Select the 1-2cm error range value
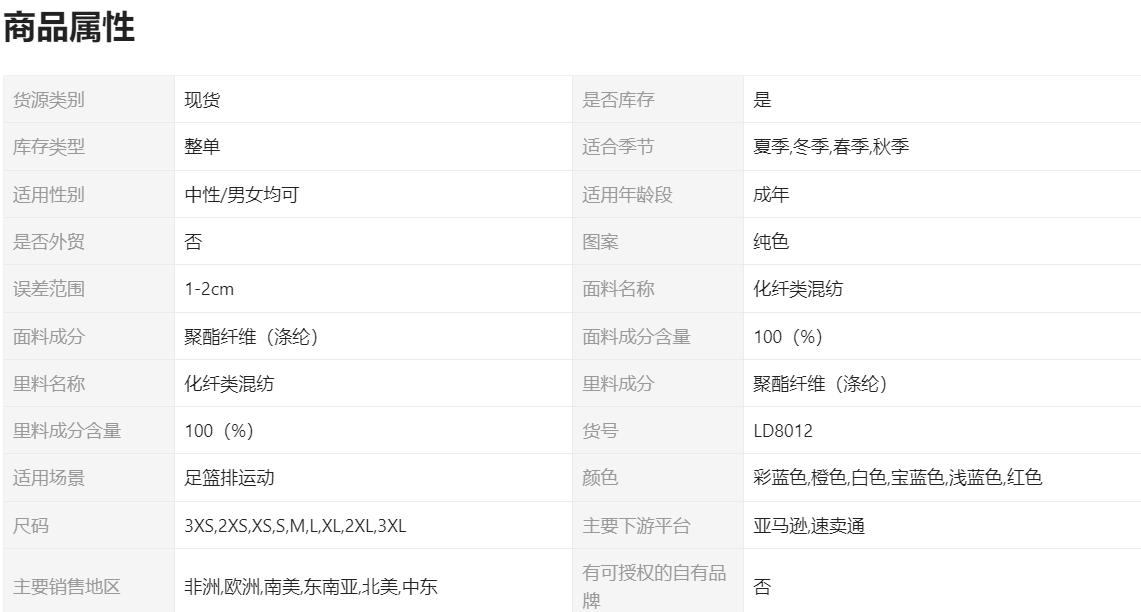Screen dimensions: 1141x612 pos(210,289)
